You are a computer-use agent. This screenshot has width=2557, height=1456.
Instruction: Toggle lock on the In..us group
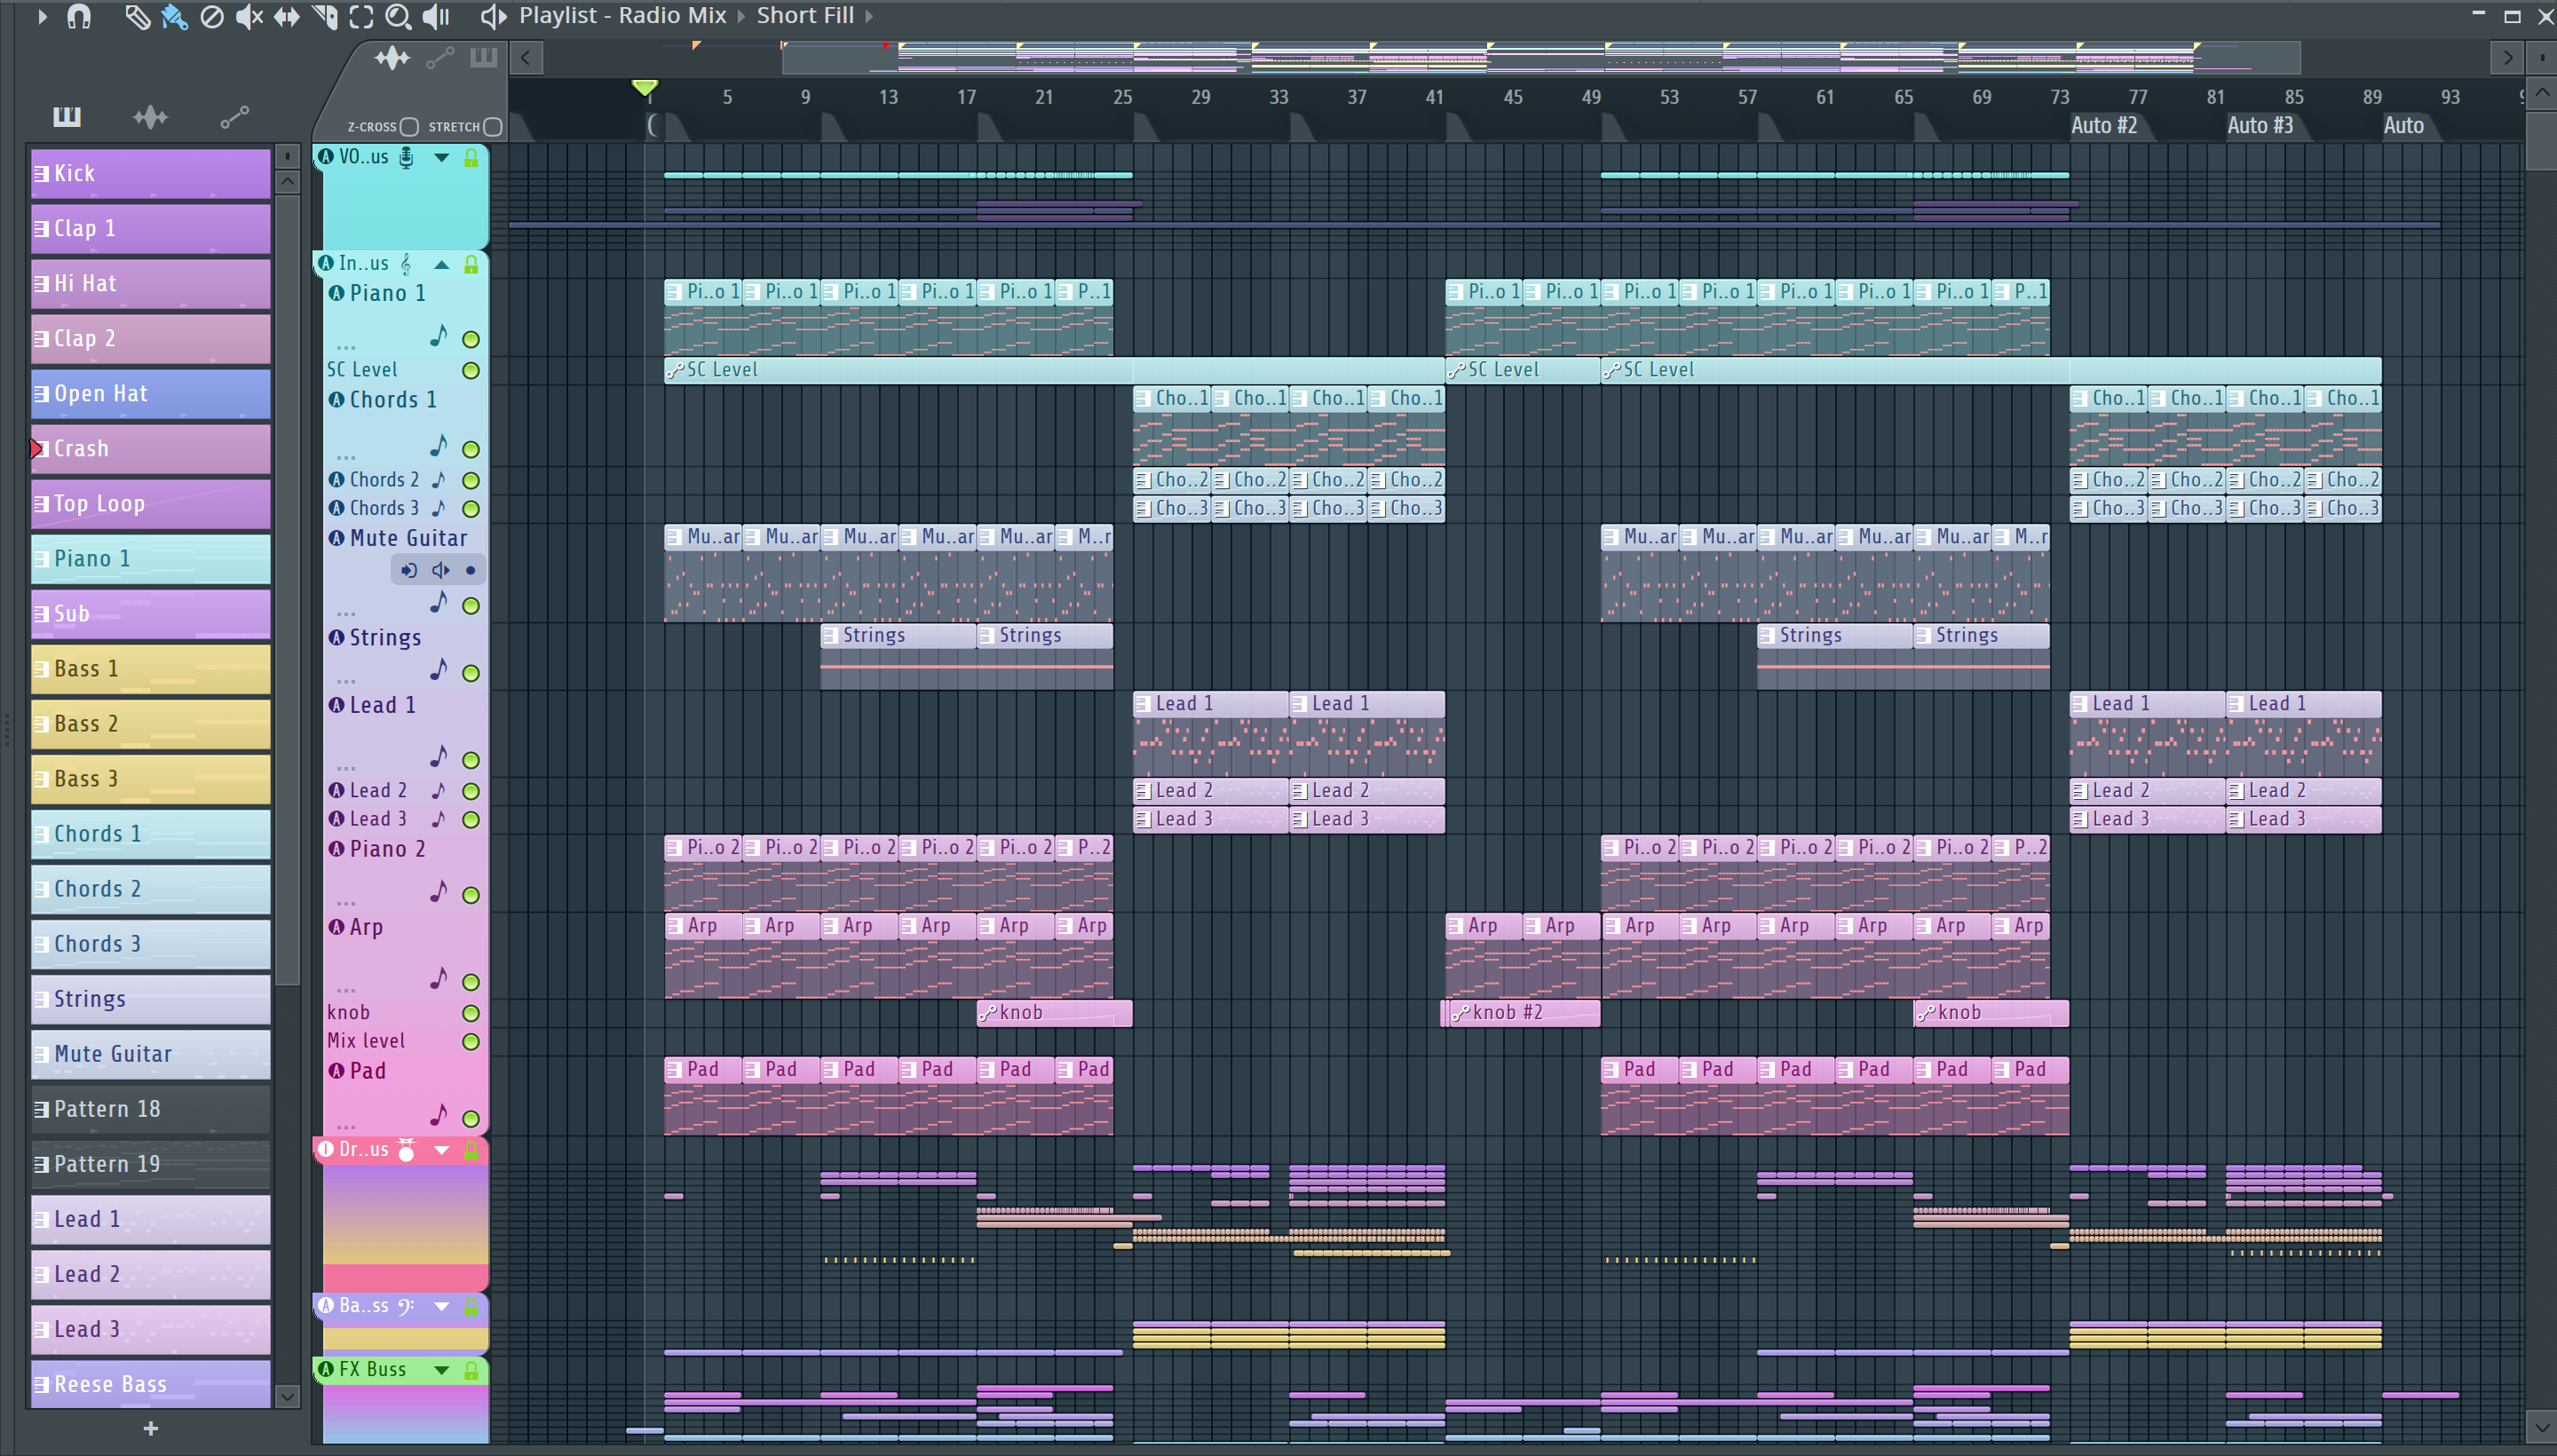pos(471,264)
